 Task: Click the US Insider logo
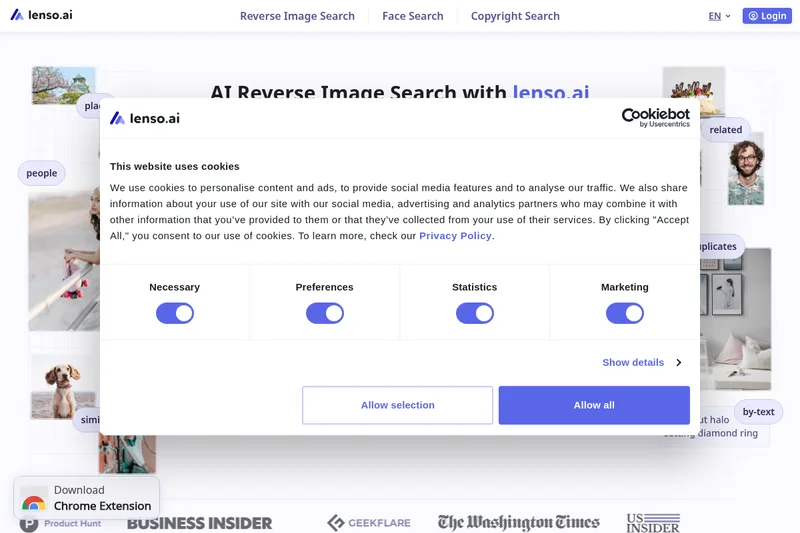point(653,523)
